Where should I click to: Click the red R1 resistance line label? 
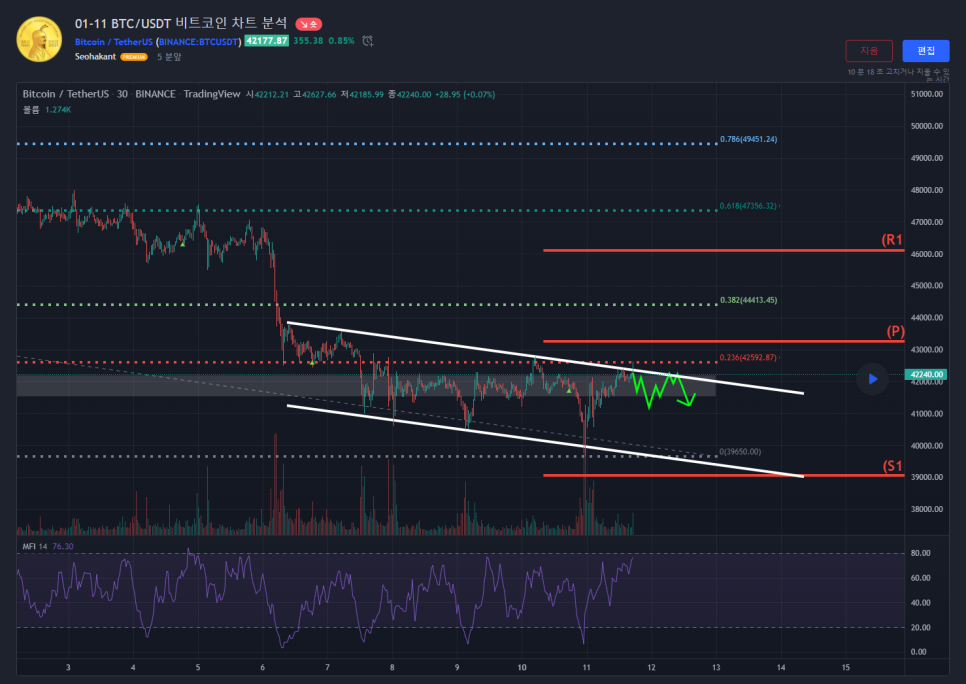[x=892, y=240]
